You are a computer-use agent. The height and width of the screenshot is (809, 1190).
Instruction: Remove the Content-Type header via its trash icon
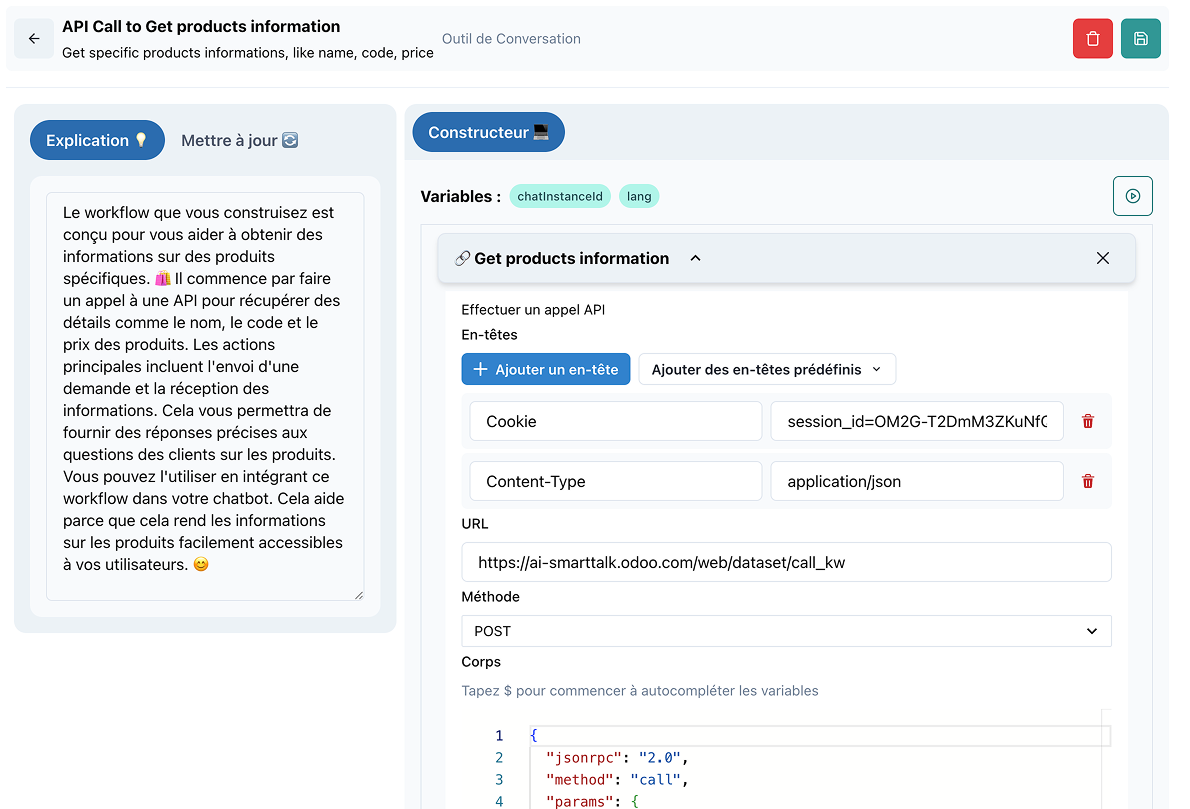tap(1087, 481)
